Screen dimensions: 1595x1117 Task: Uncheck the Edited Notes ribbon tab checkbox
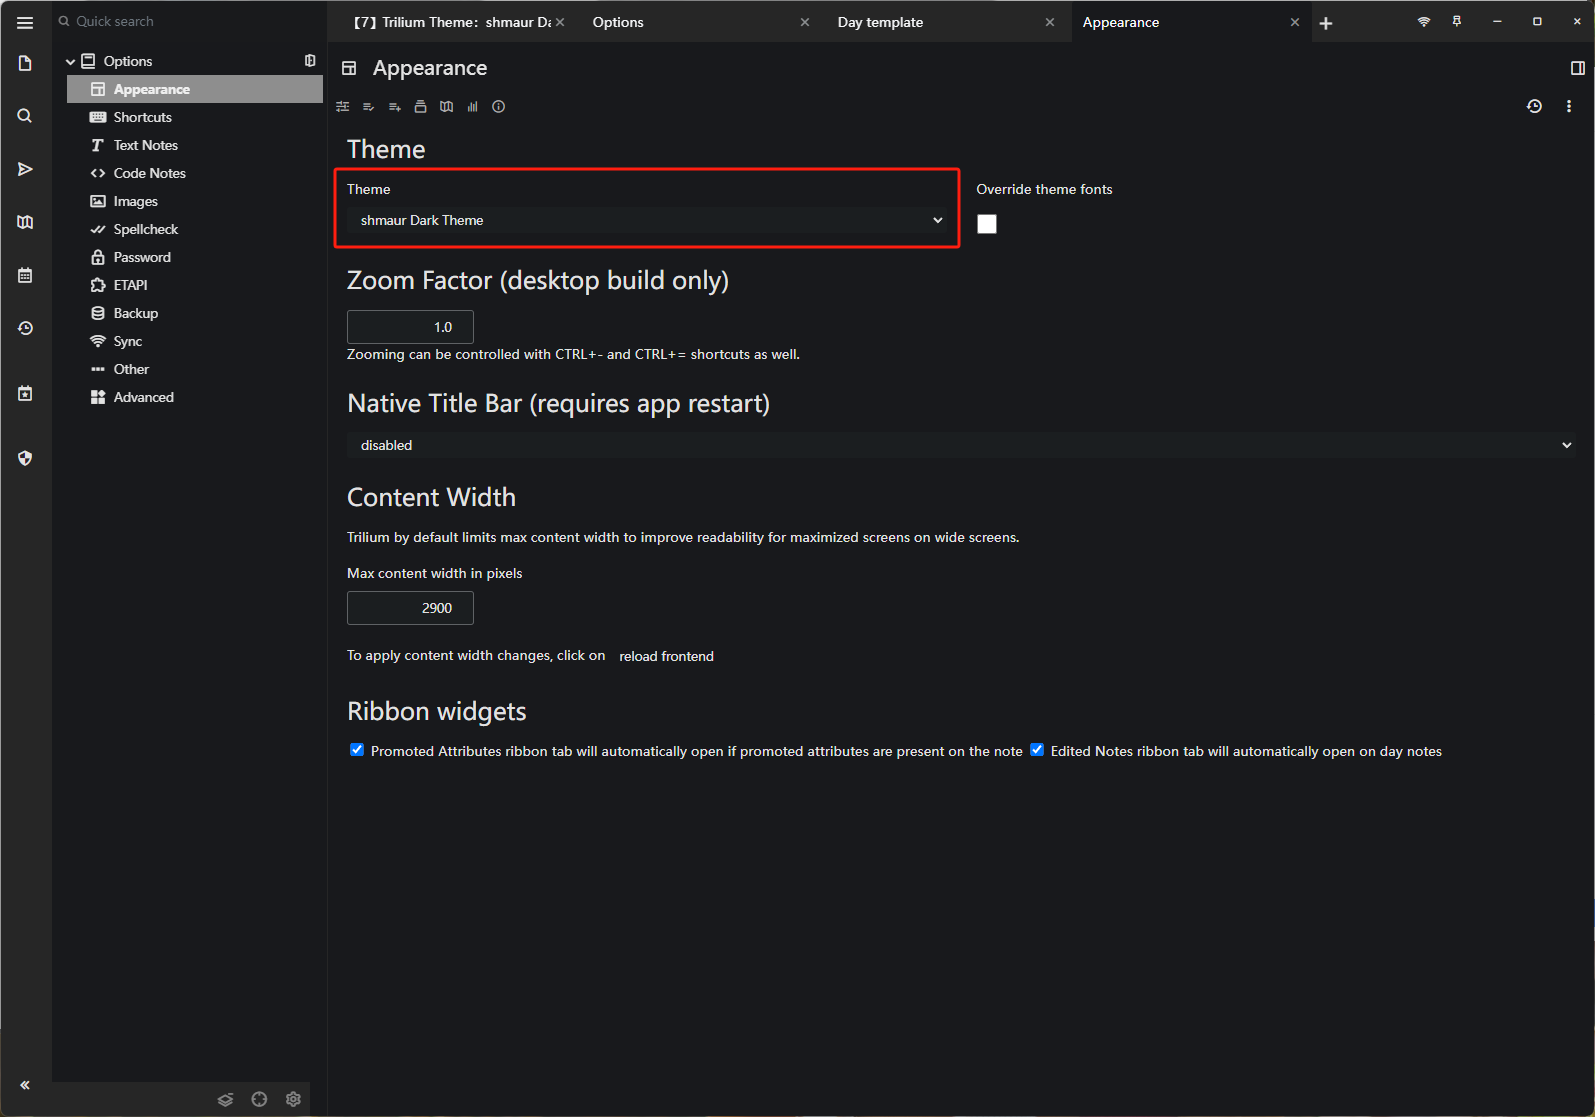(x=1037, y=750)
